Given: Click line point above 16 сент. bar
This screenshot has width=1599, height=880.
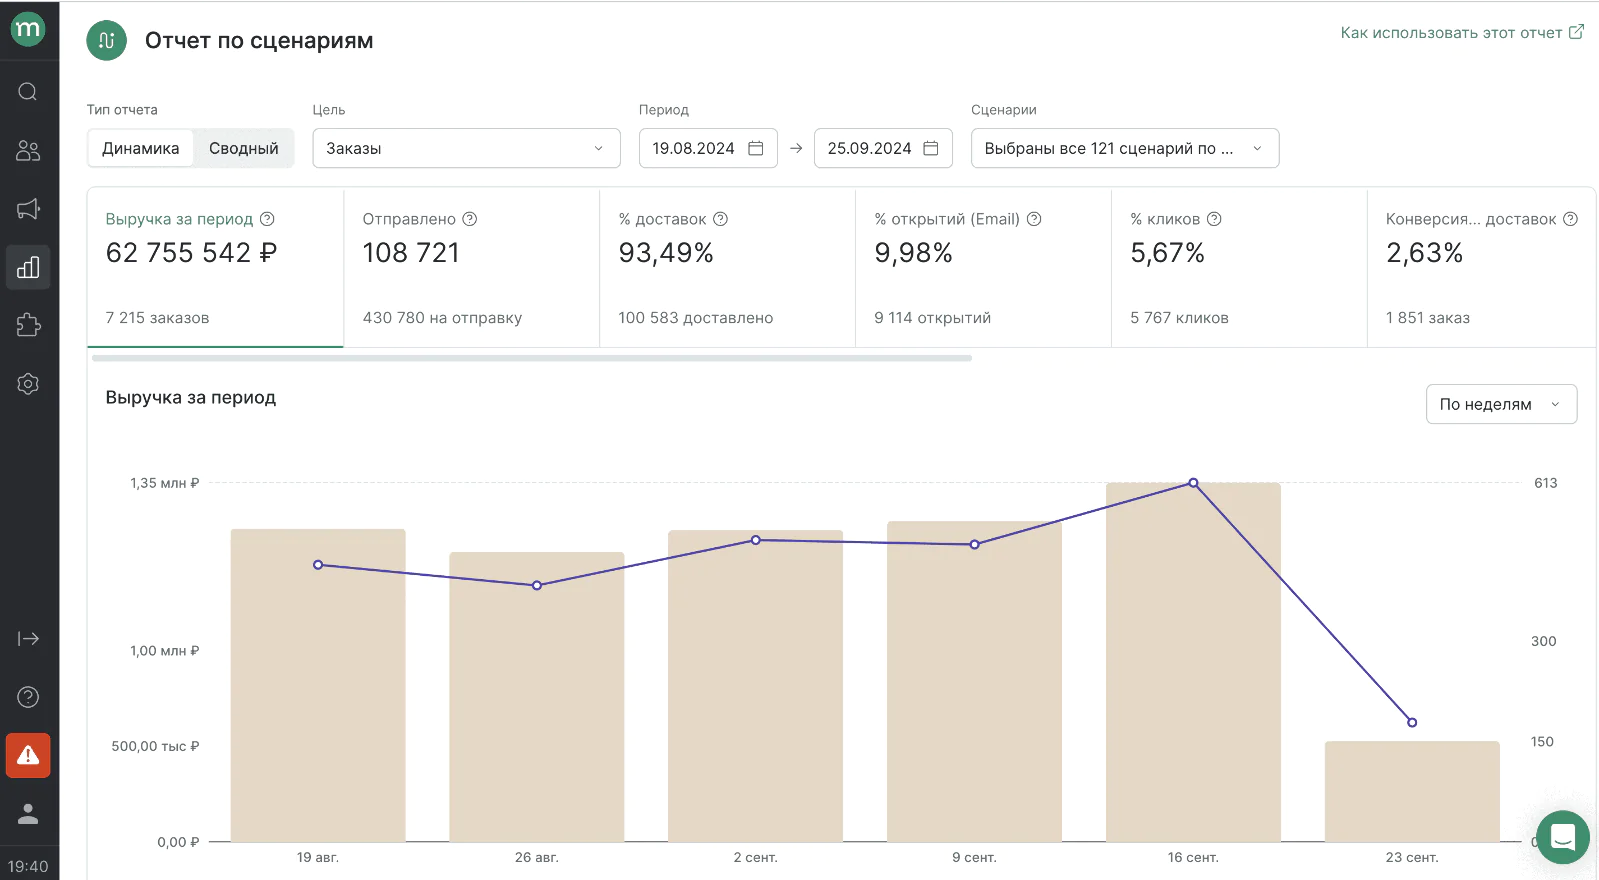Looking at the screenshot, I should [1193, 483].
